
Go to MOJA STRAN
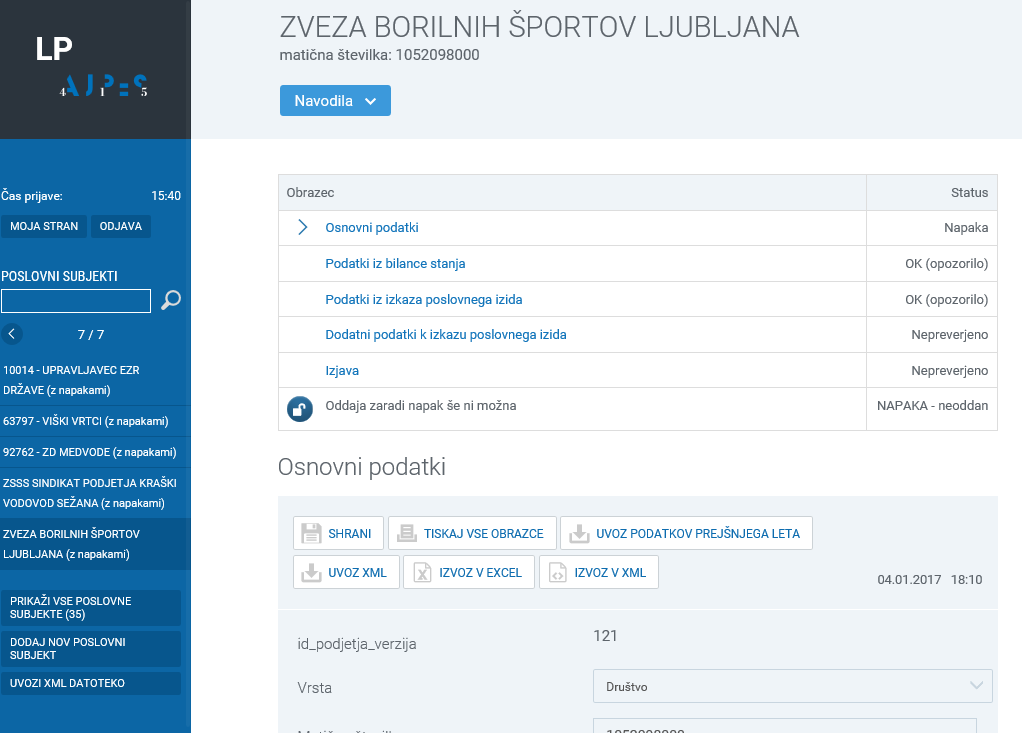pyautogui.click(x=44, y=226)
